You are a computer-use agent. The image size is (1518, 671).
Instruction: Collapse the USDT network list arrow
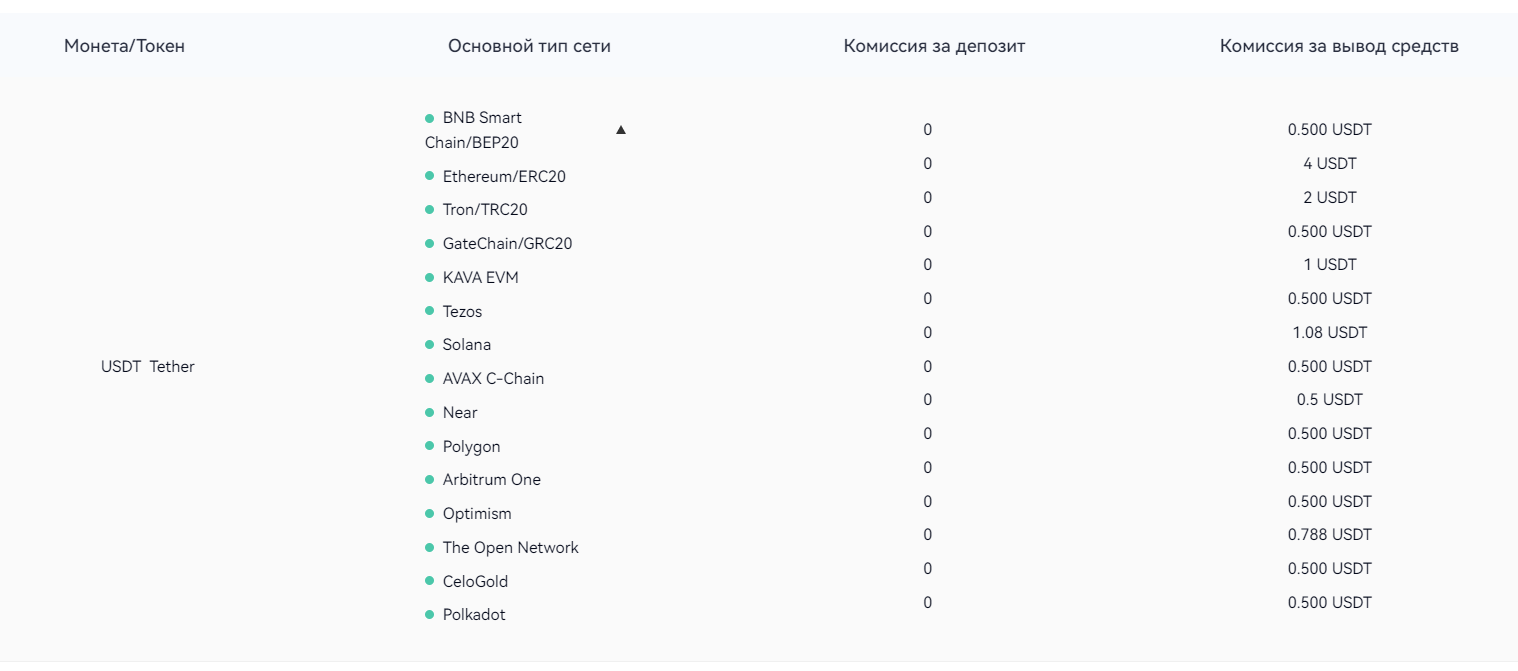621,130
